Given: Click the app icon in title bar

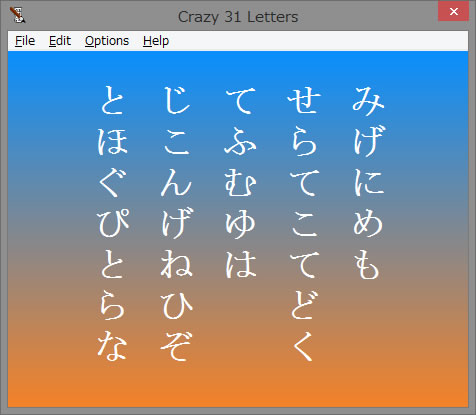Looking at the screenshot, I should point(17,15).
